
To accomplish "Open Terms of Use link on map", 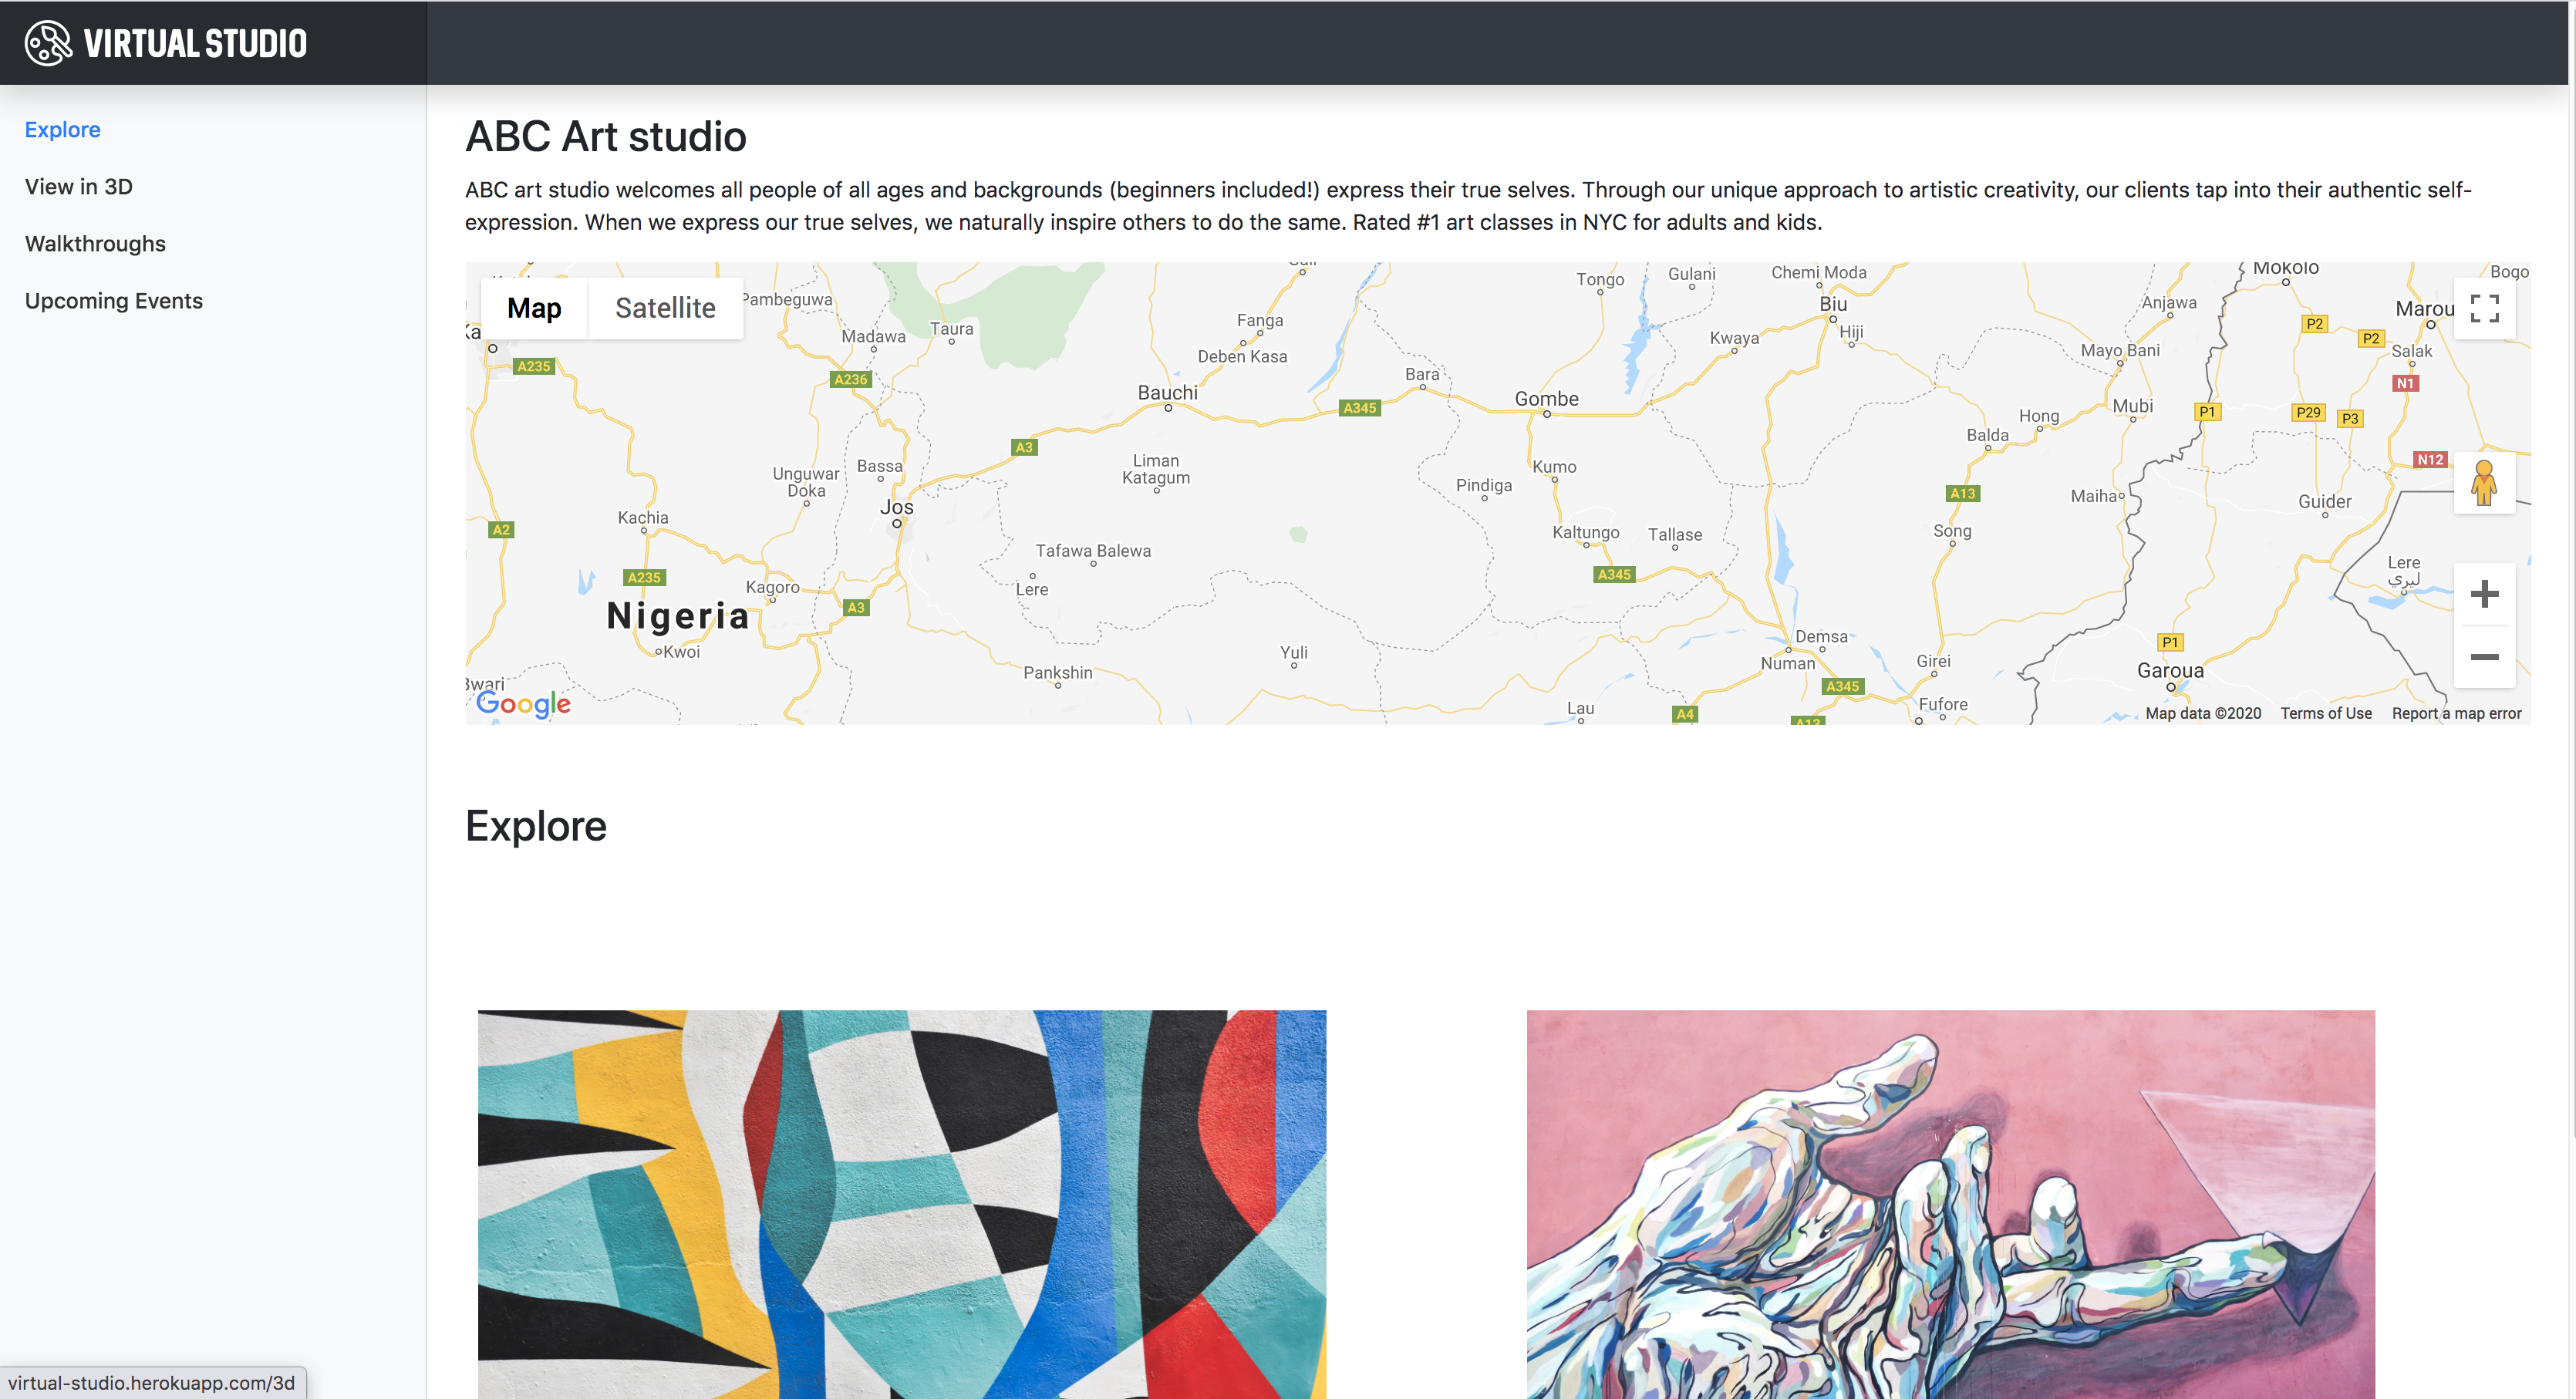I will click(2326, 713).
